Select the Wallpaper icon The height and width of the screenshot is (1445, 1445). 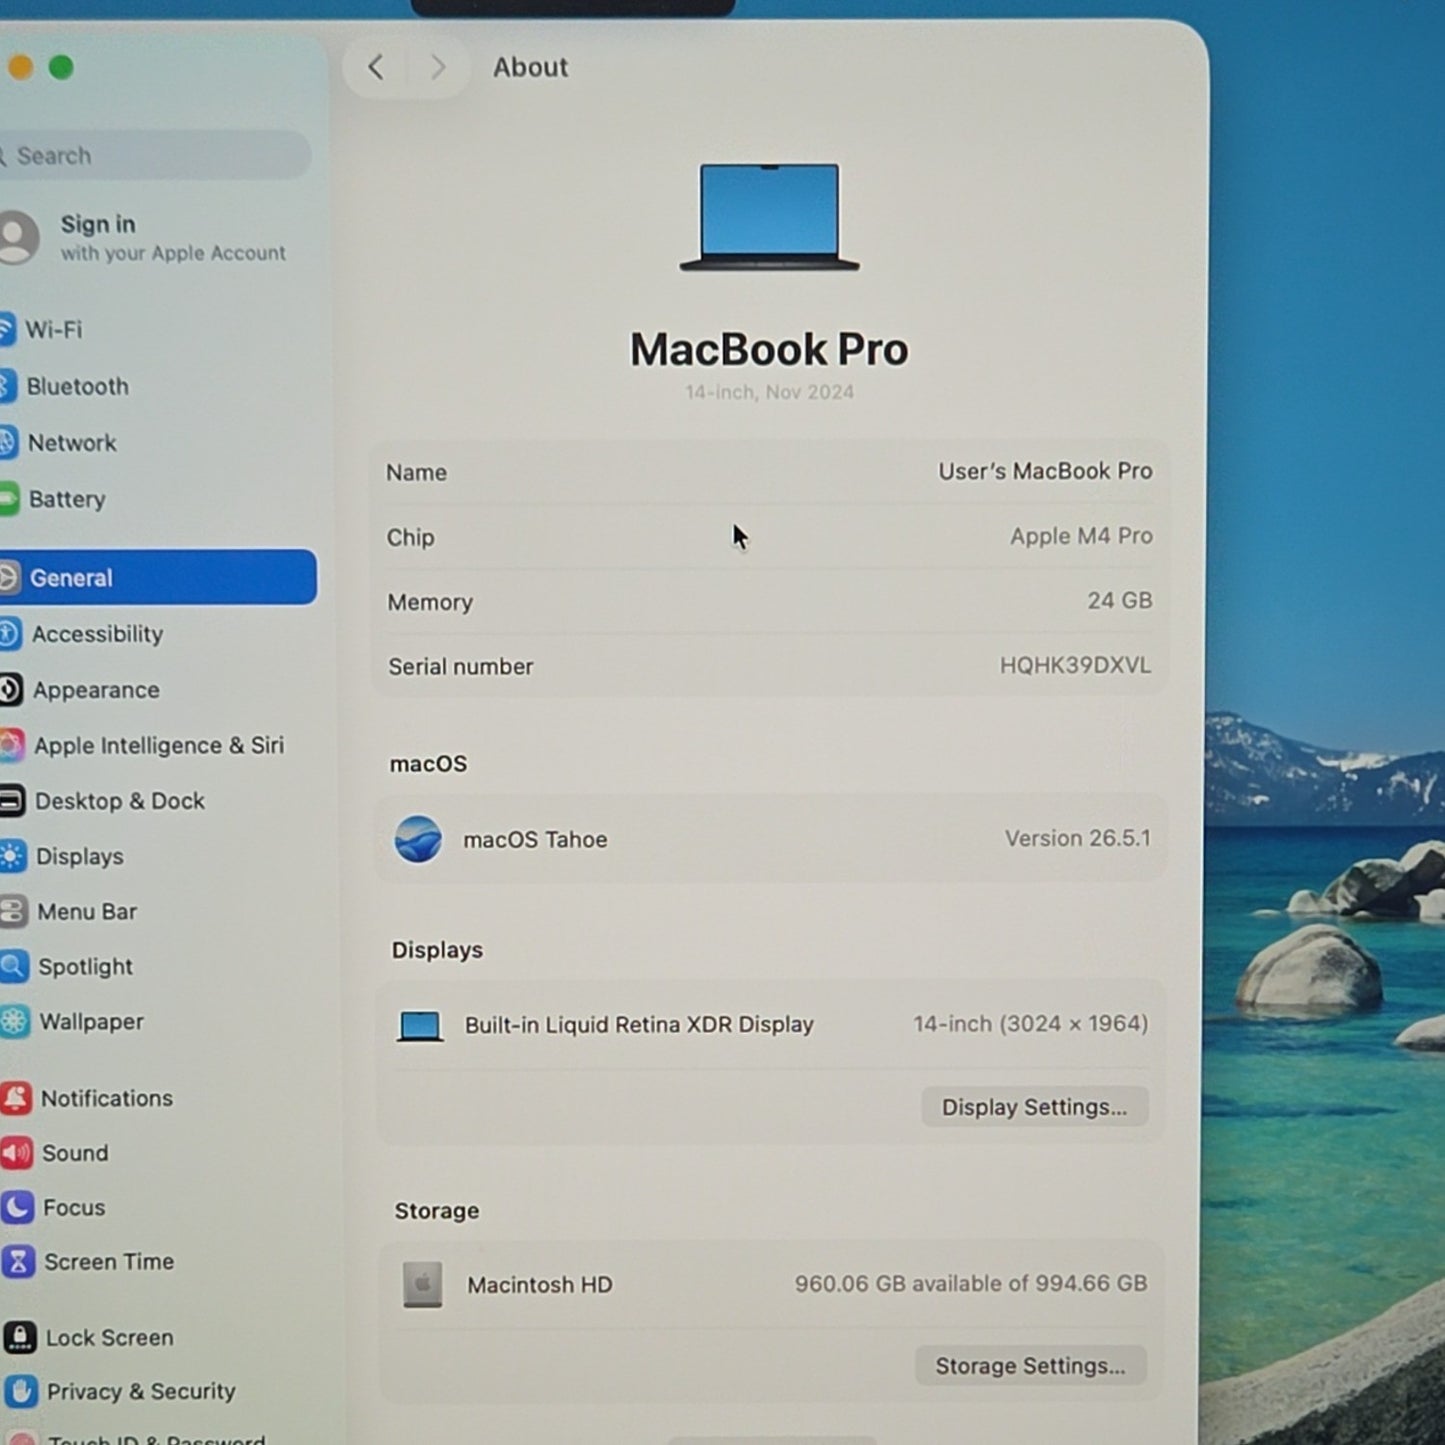15,1021
